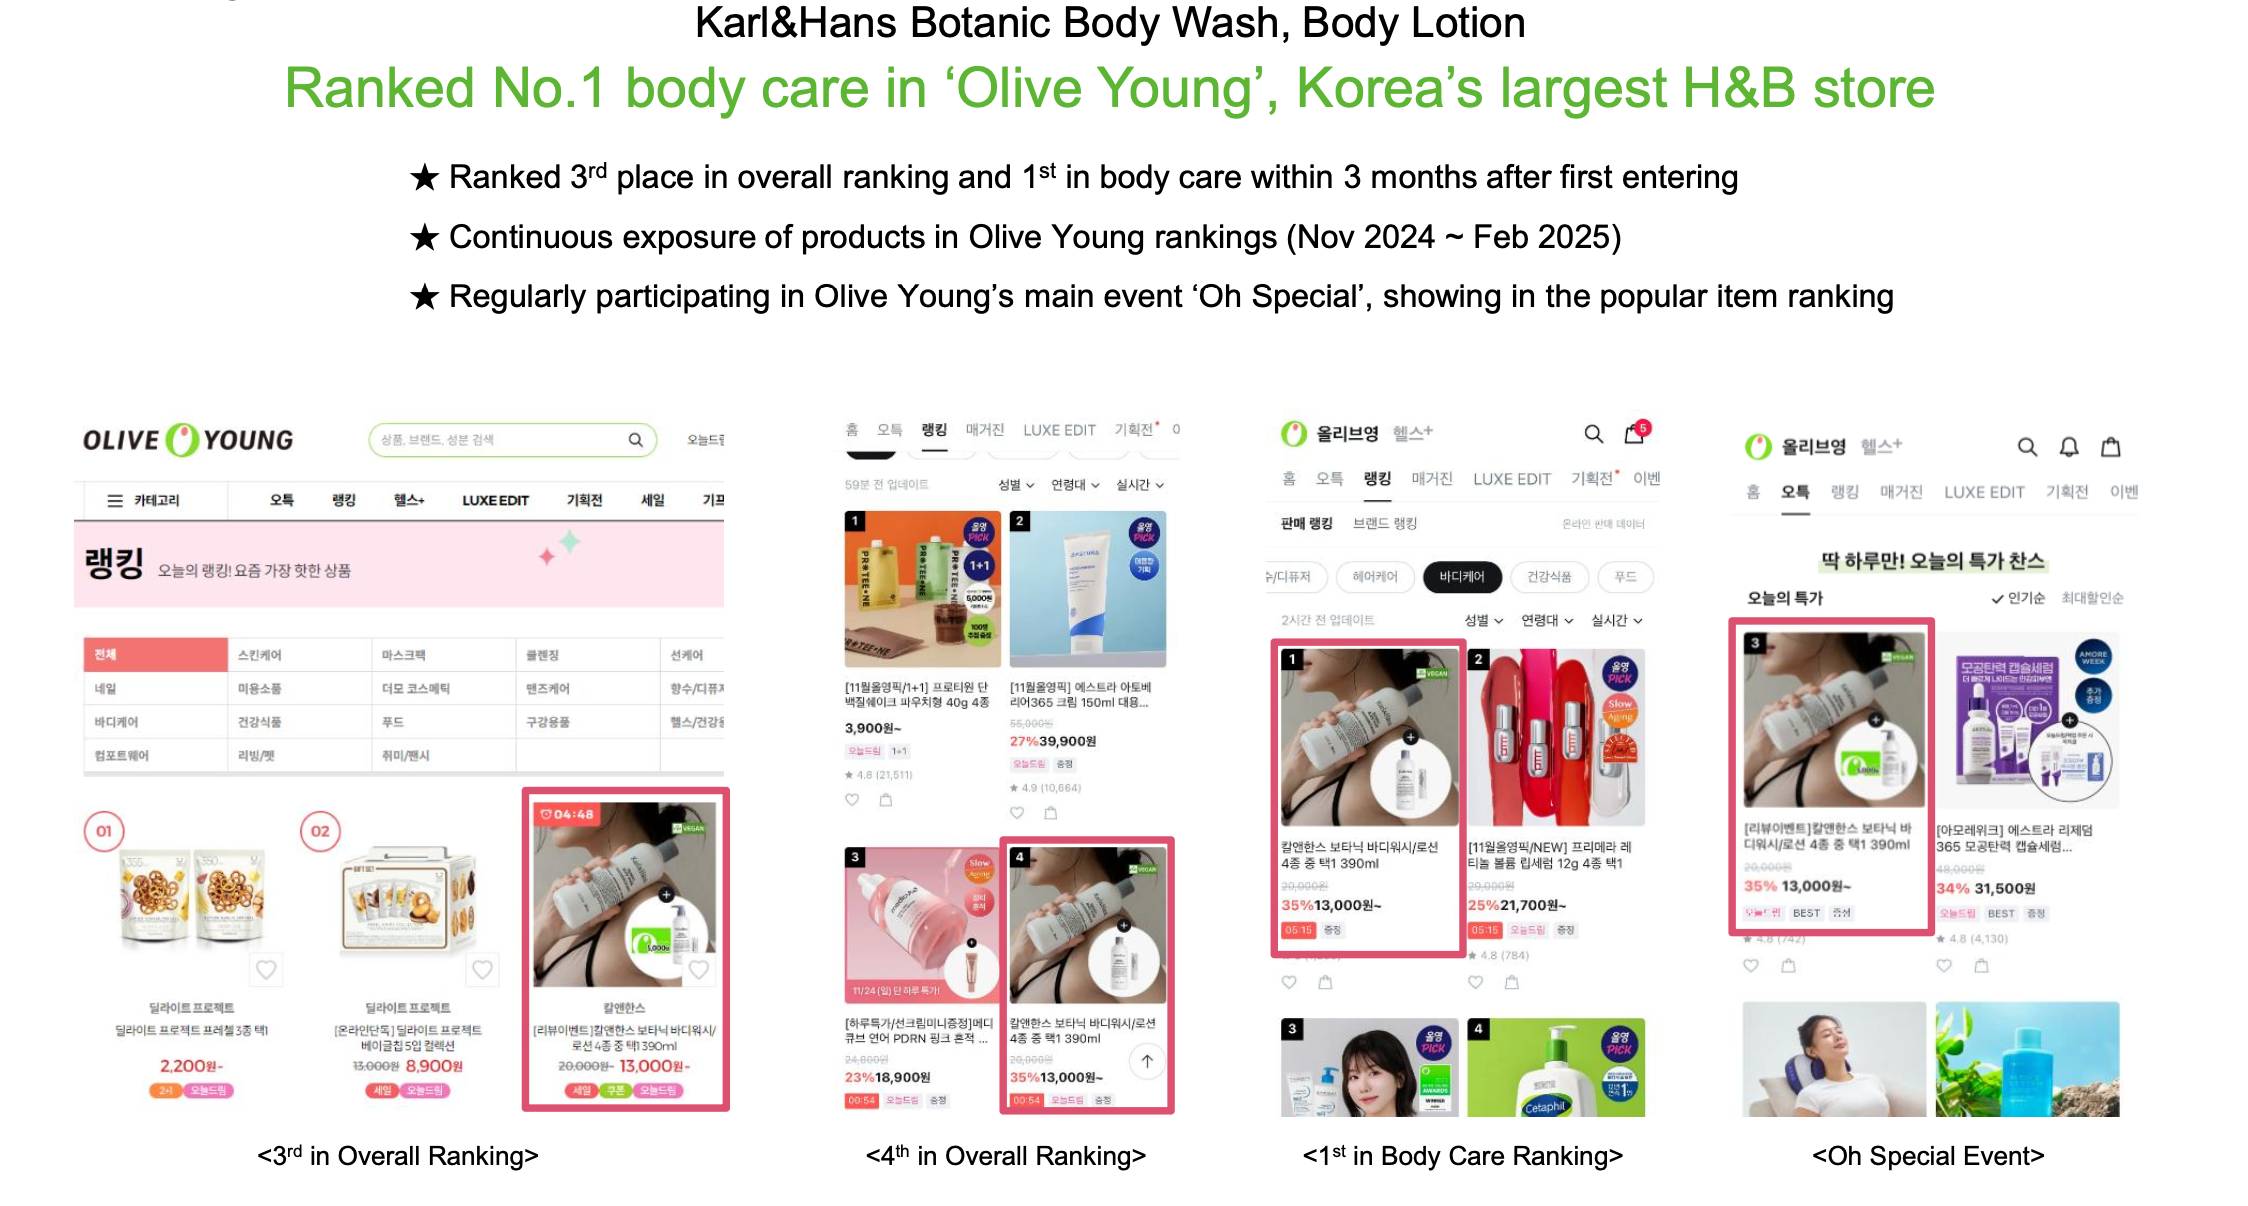The width and height of the screenshot is (2248, 1206).
Task: Click the notification bell icon
Action: point(2069,447)
